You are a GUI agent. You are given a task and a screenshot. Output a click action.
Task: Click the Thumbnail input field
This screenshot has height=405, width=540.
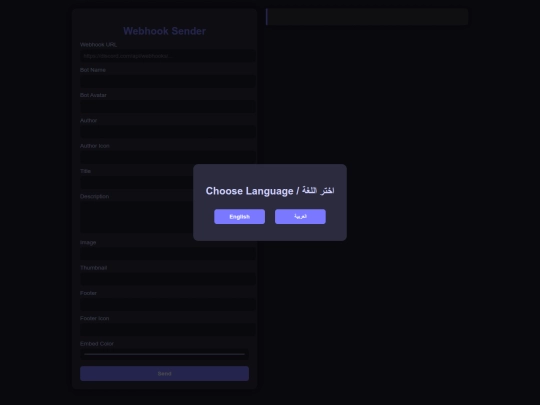coord(168,279)
